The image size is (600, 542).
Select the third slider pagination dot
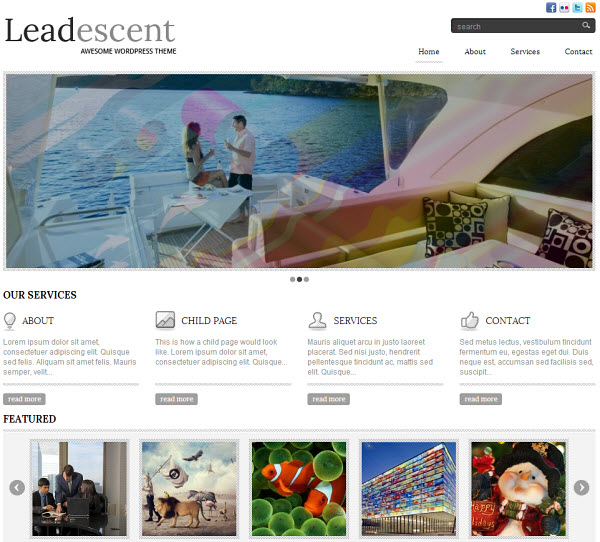[306, 279]
